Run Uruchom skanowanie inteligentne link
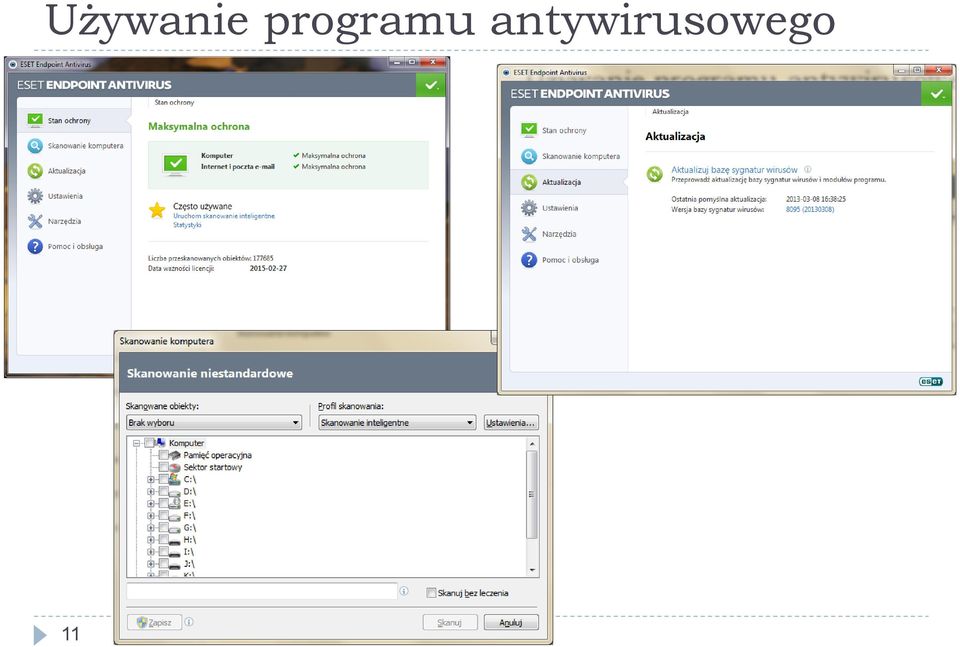 223,216
